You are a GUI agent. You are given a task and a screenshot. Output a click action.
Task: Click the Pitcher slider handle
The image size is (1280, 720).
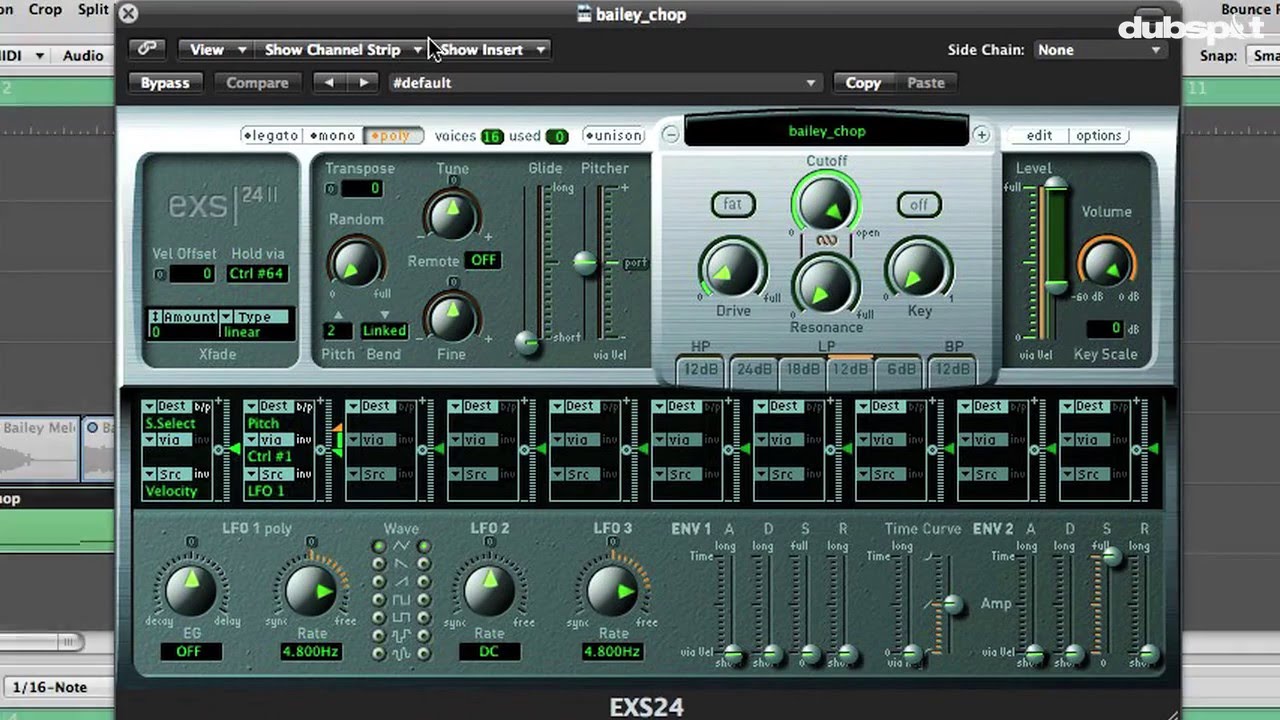585,263
